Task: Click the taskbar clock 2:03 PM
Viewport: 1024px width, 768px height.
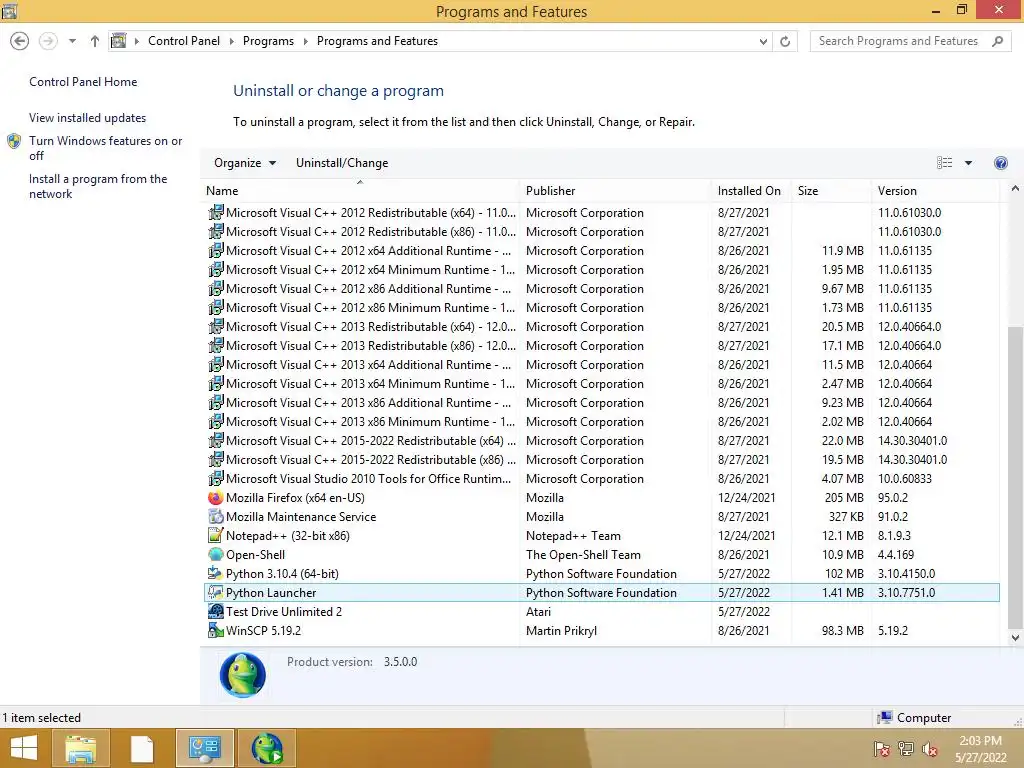Action: tap(980, 749)
